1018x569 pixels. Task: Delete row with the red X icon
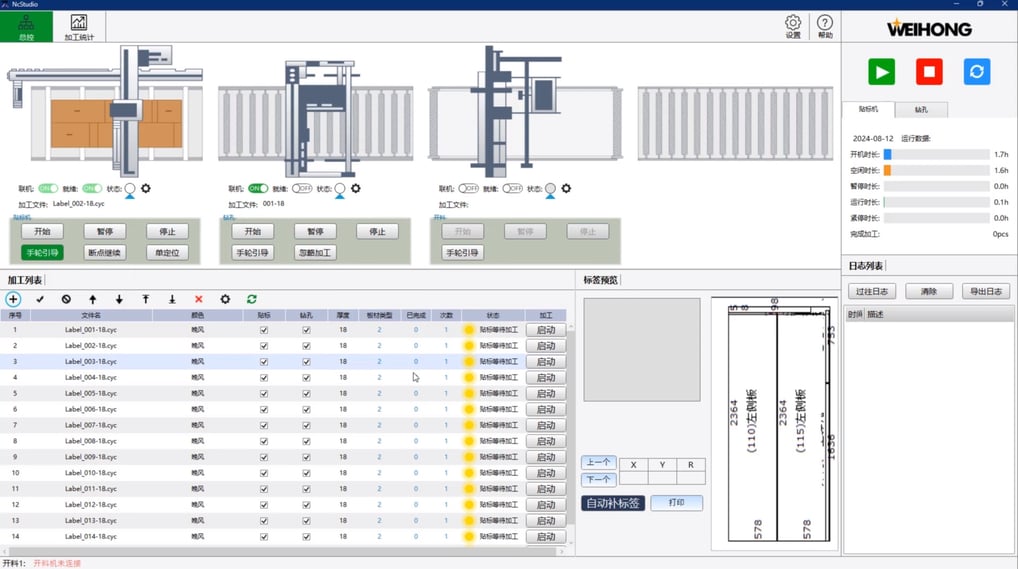(x=199, y=299)
